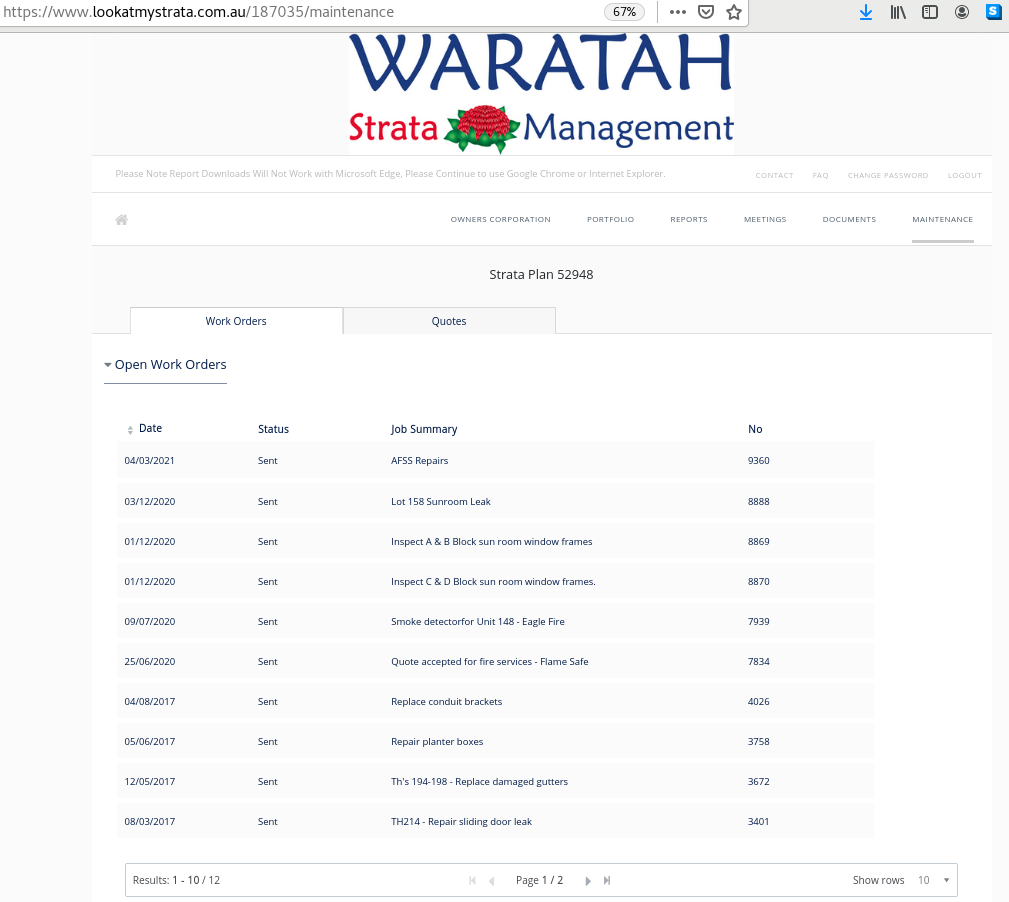This screenshot has height=902, width=1009.
Task: Click the Page 1 / 2 indicator
Action: (x=539, y=880)
